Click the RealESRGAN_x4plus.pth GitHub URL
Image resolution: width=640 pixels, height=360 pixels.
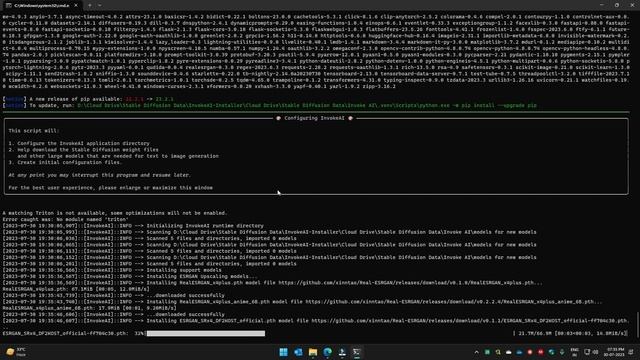410,282
